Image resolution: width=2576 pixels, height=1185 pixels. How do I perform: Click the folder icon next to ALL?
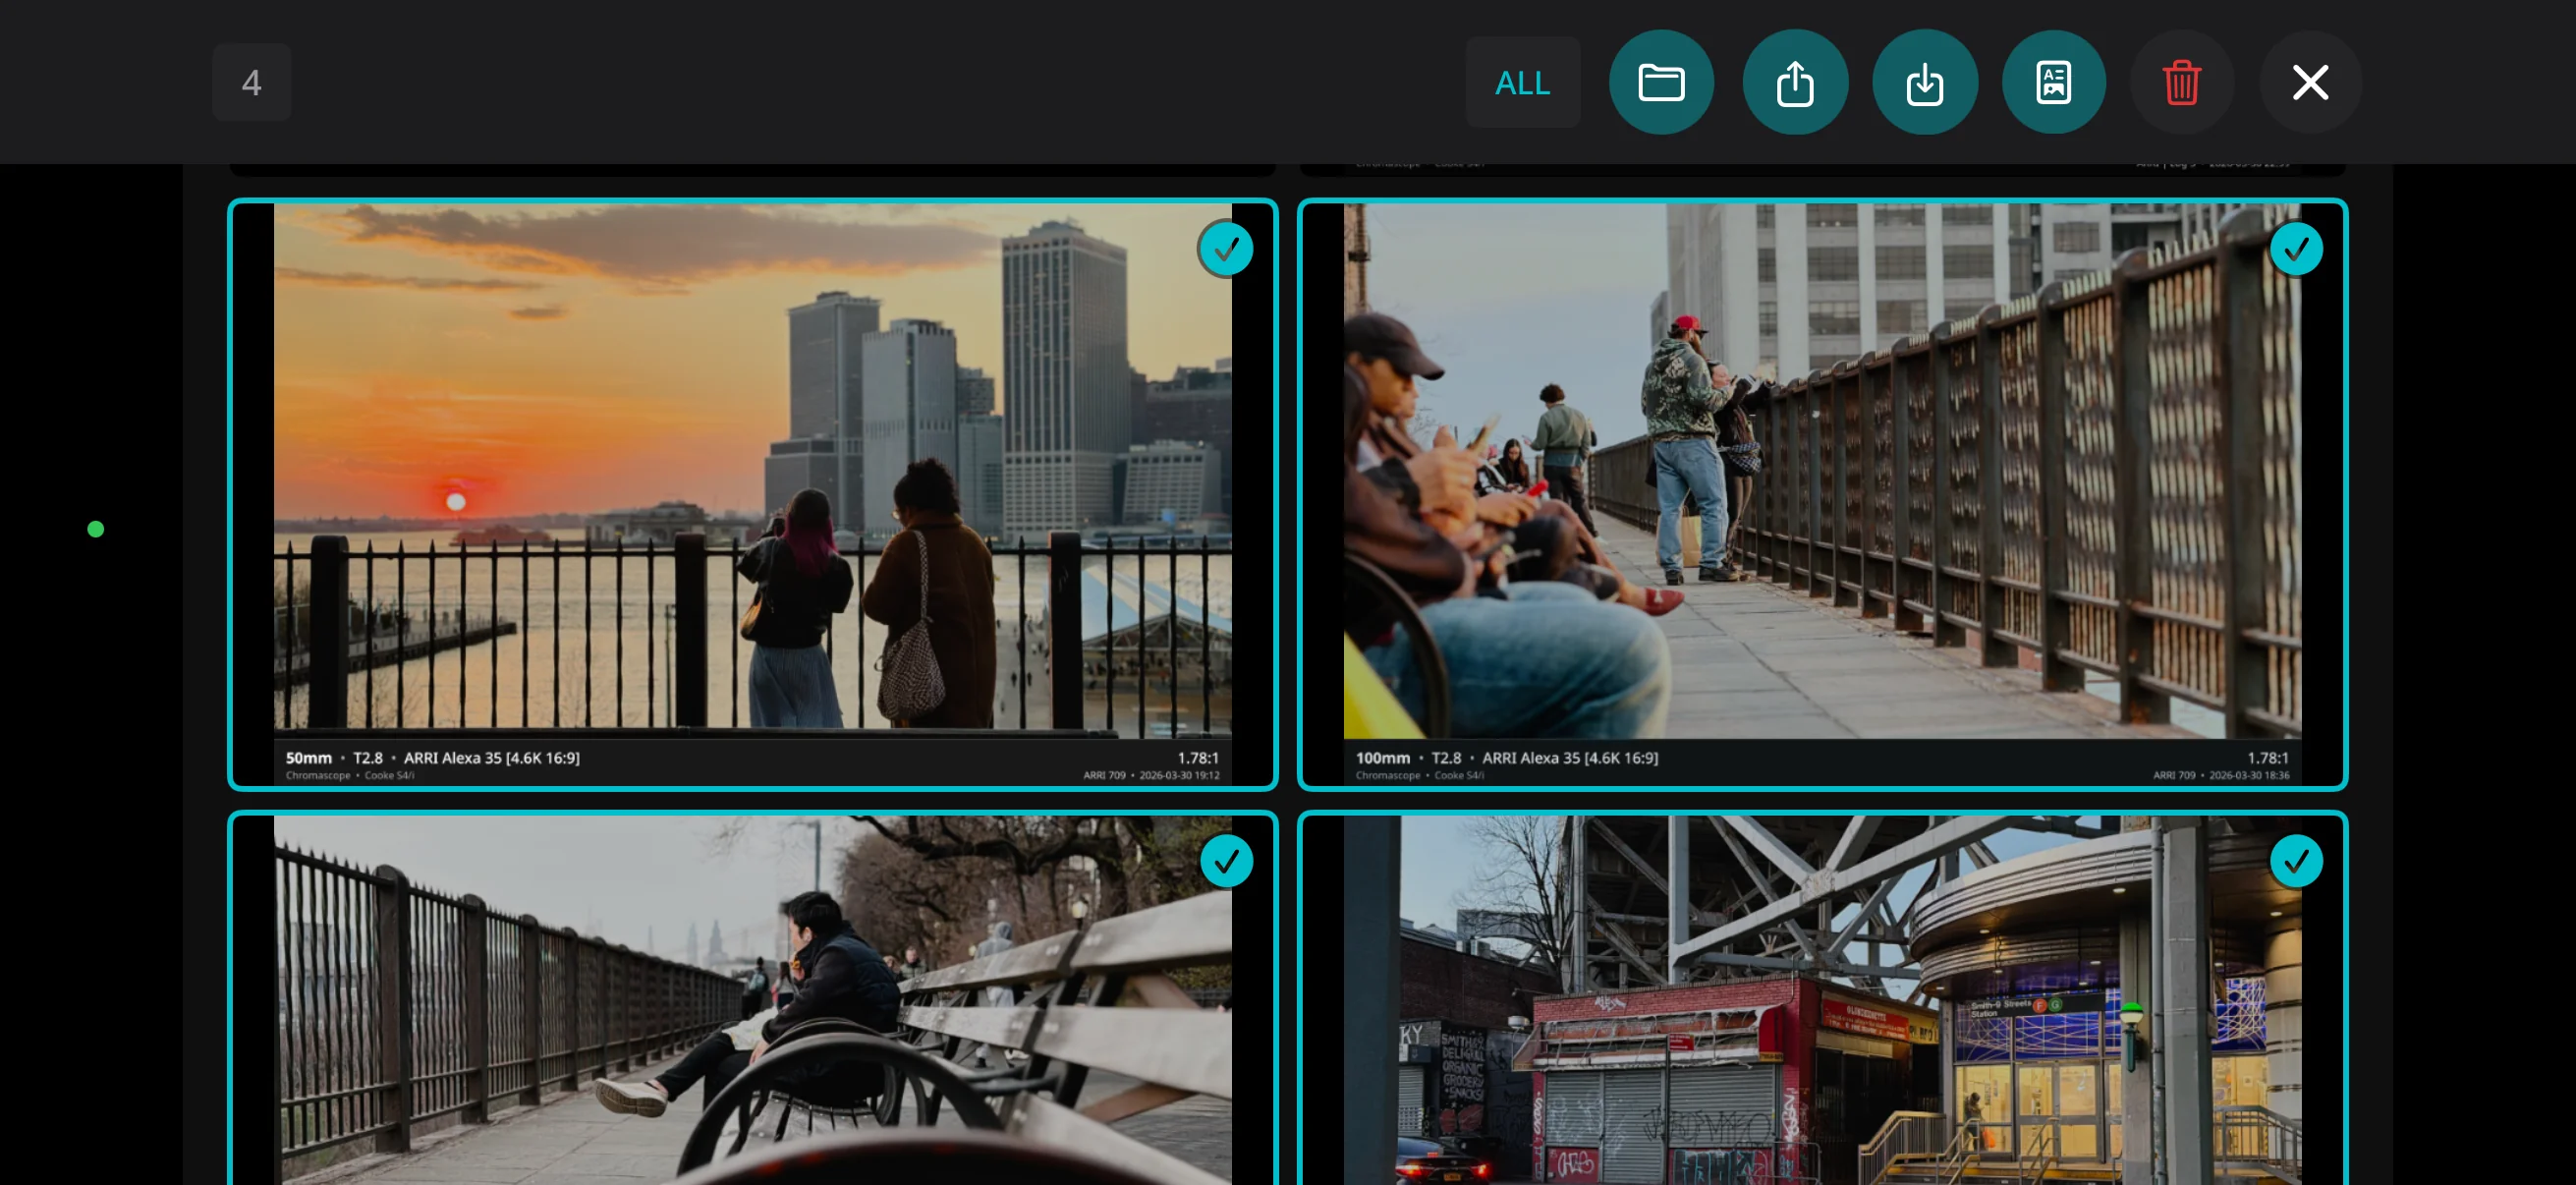1662,82
